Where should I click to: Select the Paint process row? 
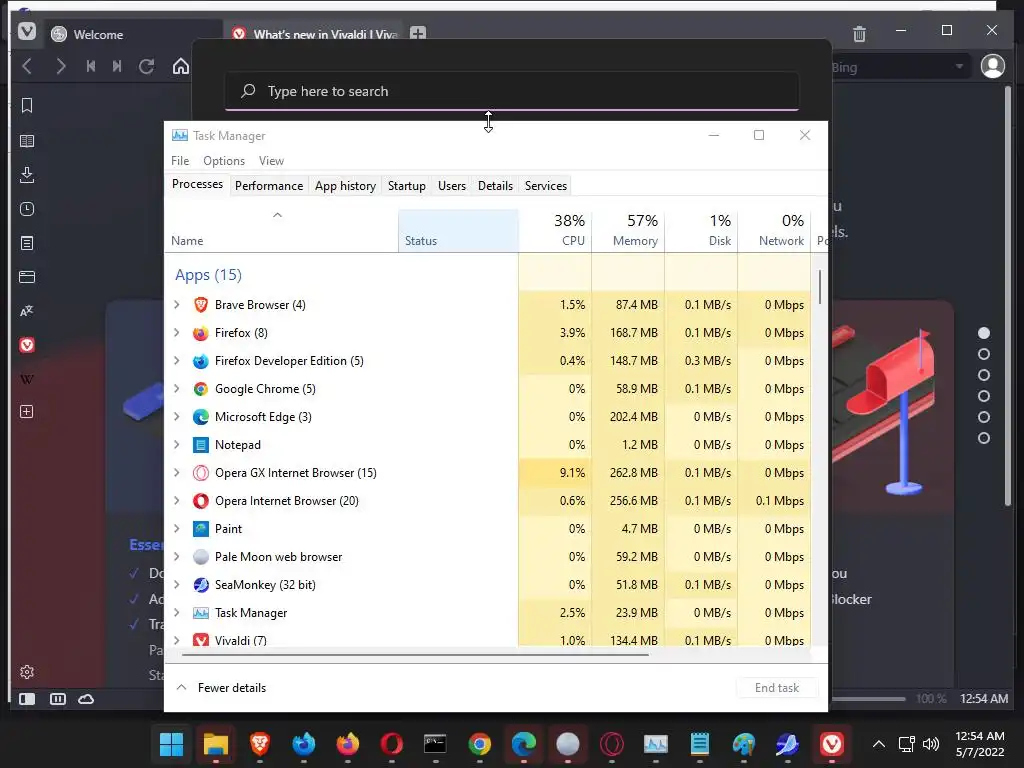[487, 529]
